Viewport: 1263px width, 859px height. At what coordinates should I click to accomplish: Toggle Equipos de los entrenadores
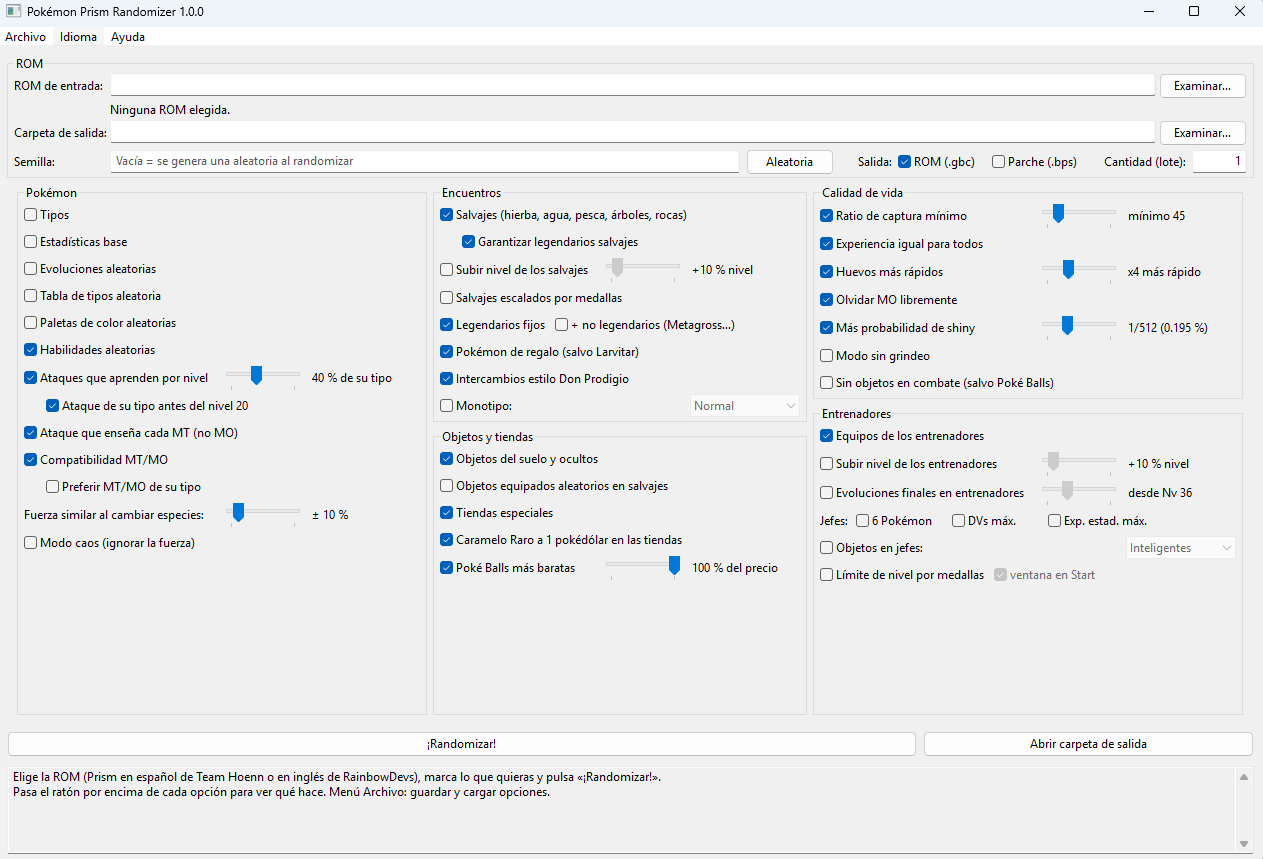click(827, 436)
